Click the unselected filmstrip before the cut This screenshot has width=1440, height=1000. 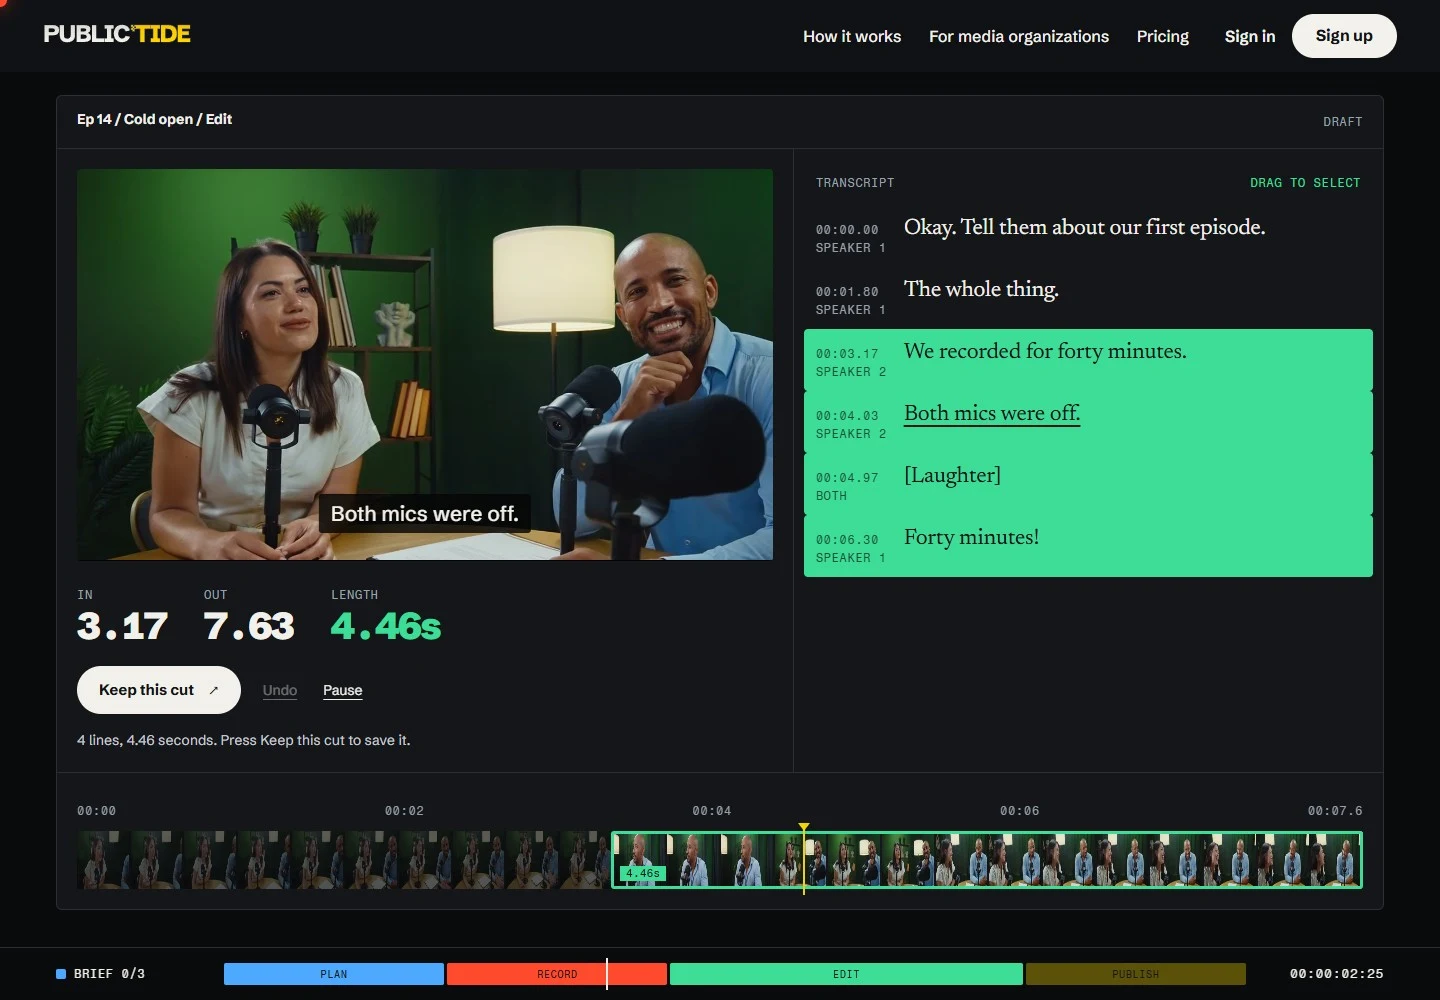344,860
